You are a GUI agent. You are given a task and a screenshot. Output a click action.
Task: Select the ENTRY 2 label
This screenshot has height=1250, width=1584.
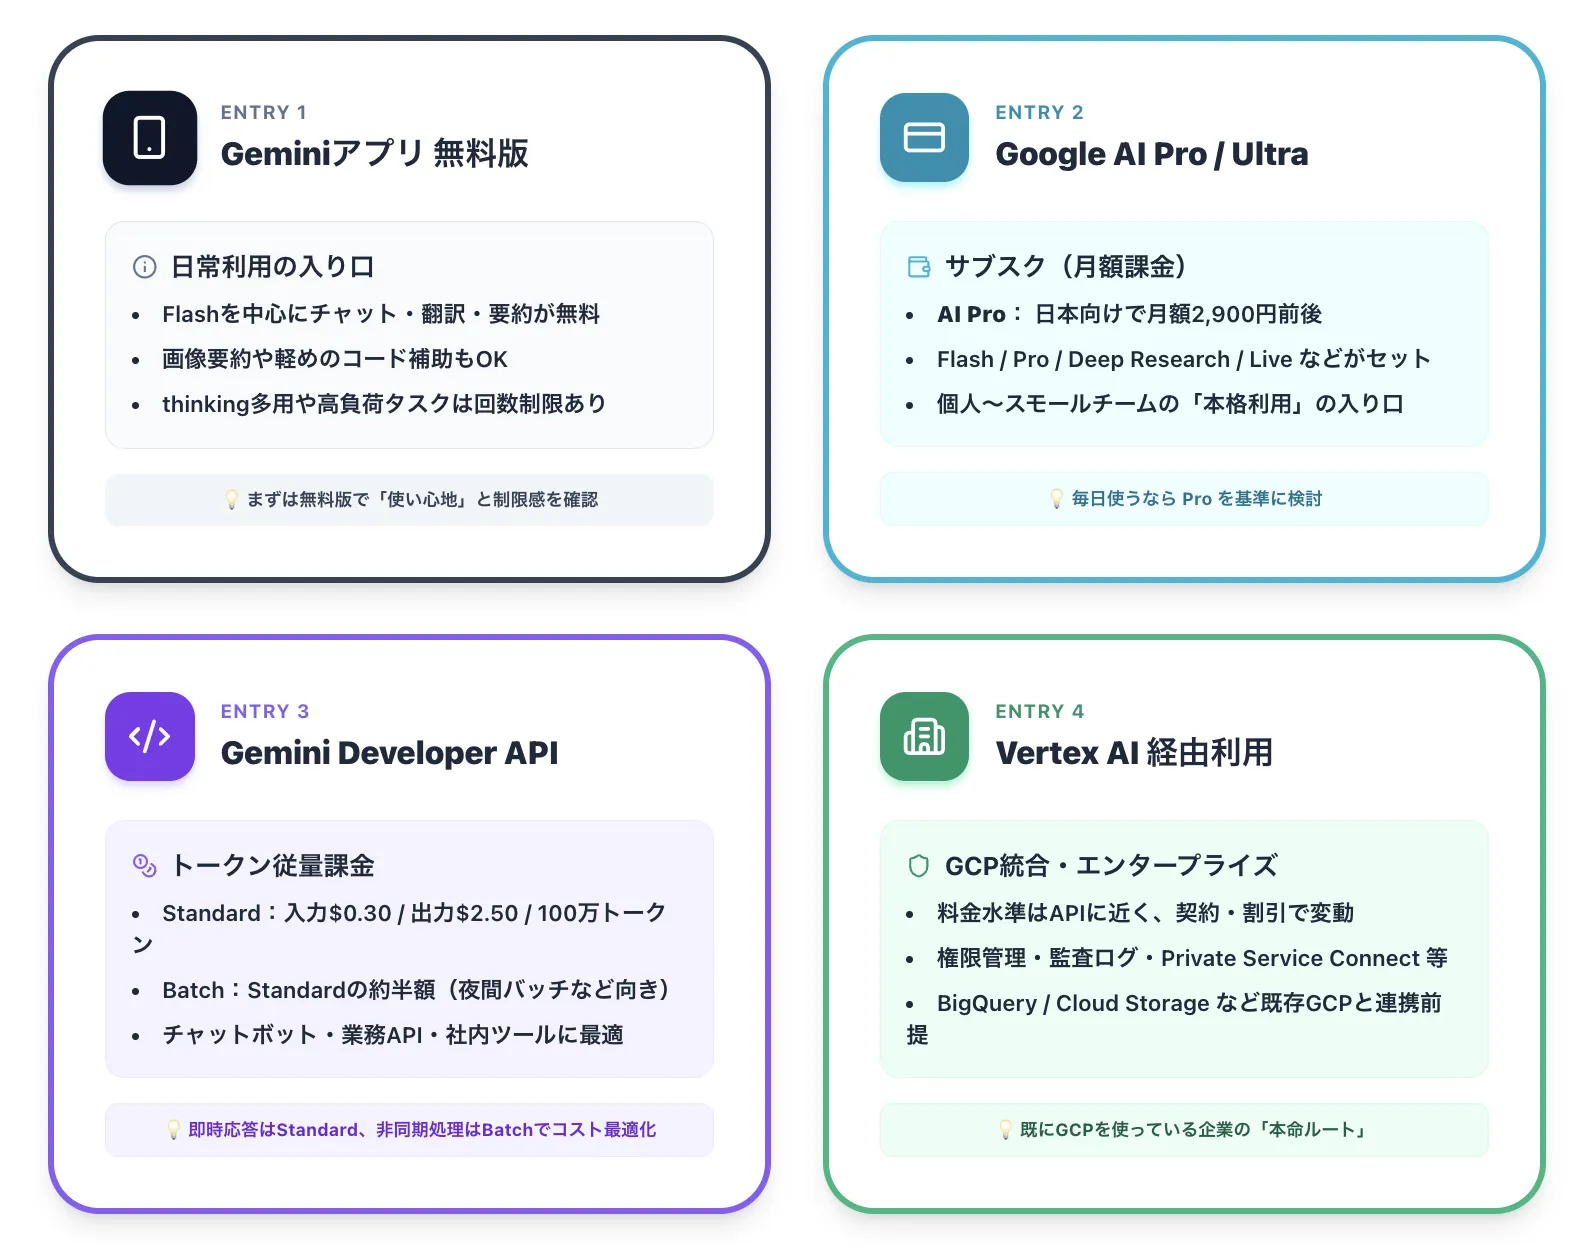tap(1039, 112)
